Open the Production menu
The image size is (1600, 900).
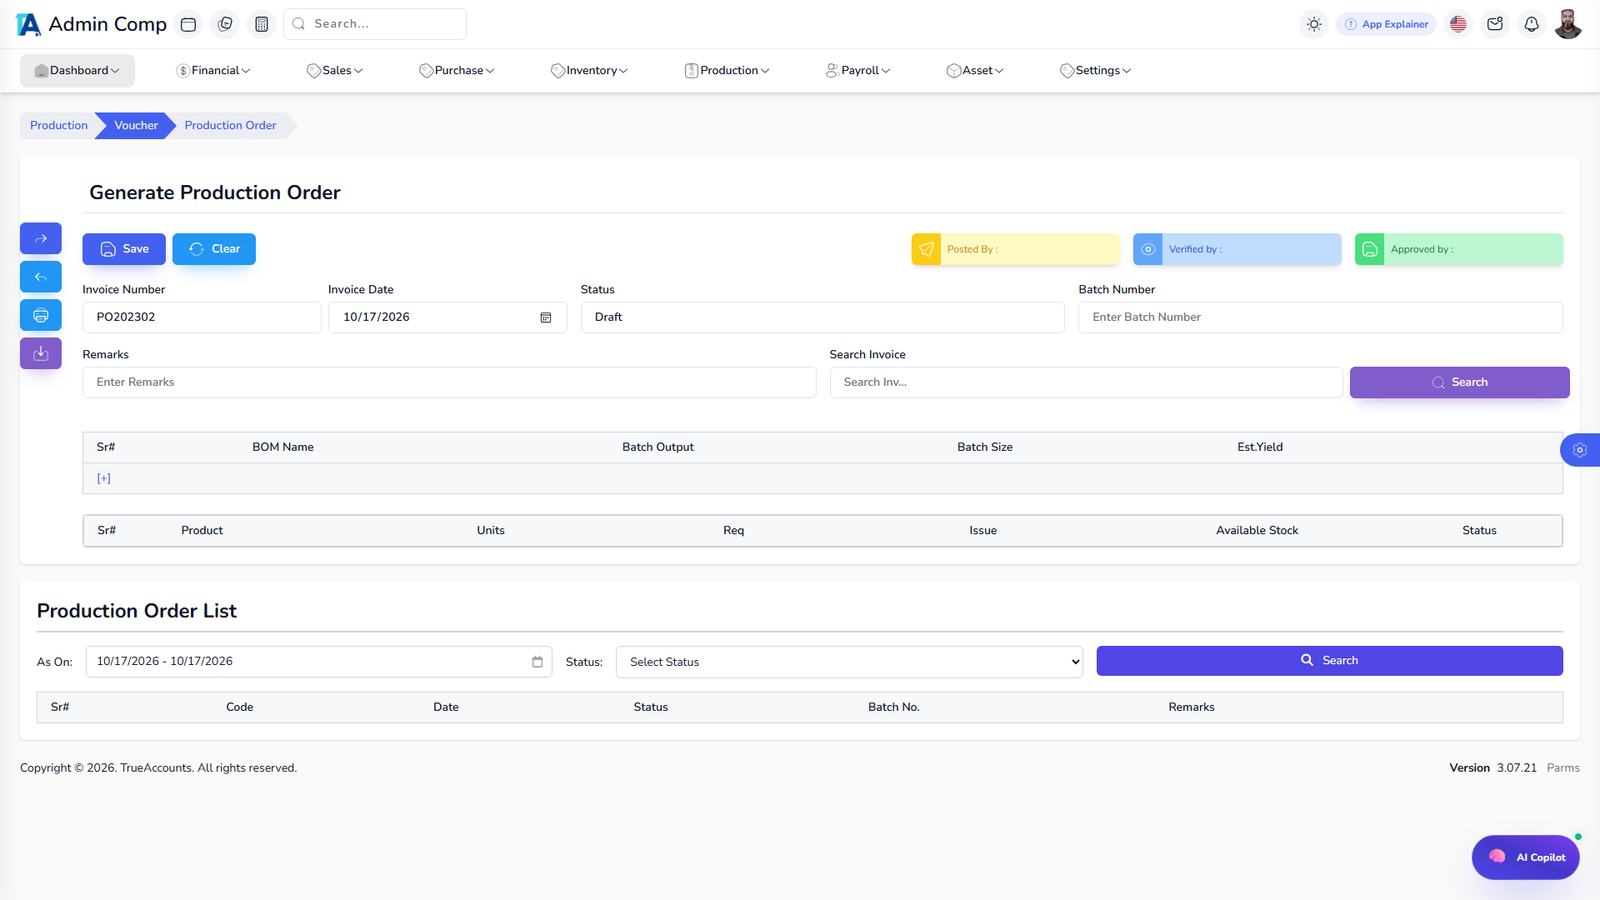point(727,71)
